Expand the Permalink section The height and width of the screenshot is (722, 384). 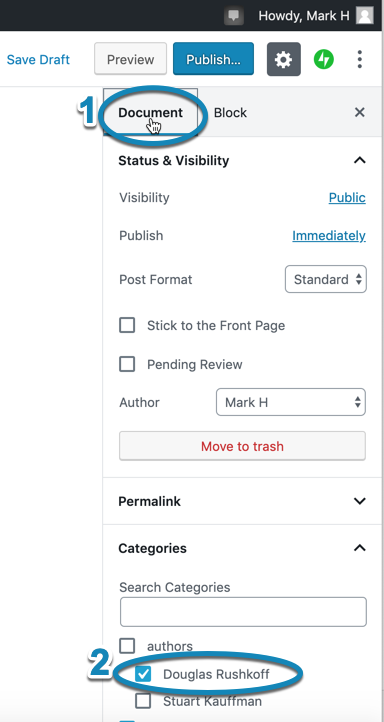click(242, 501)
